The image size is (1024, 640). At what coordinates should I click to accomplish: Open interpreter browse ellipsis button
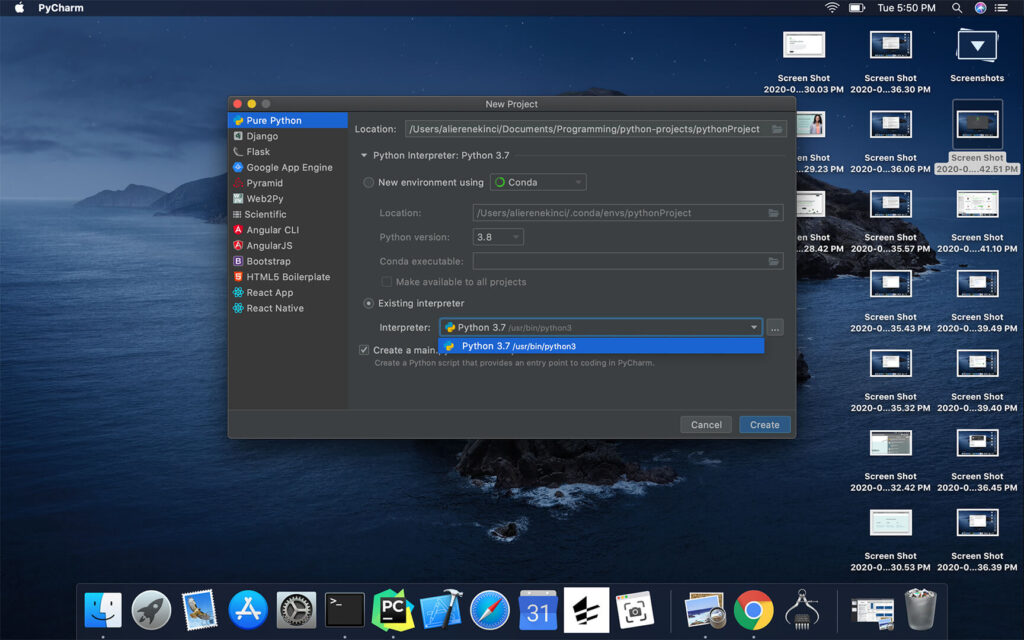(775, 328)
